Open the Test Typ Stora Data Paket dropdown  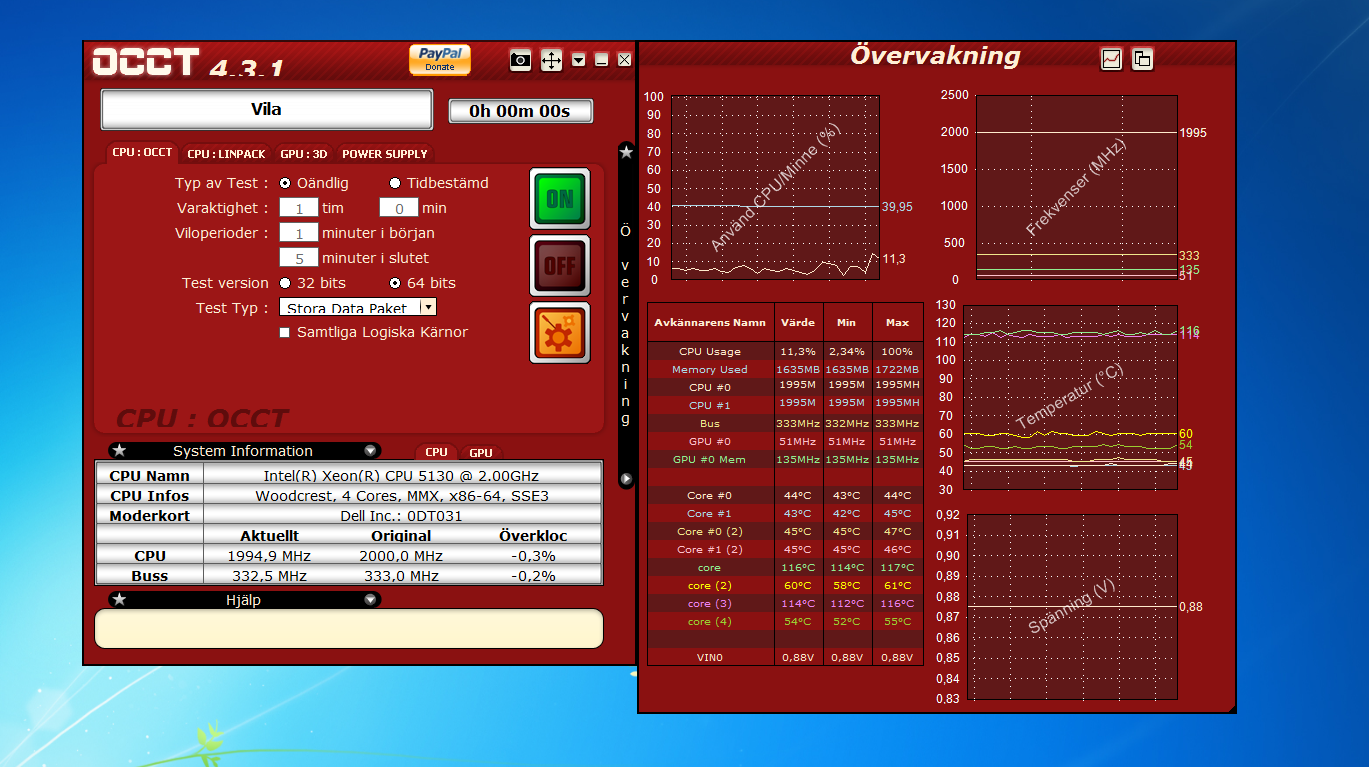[358, 308]
